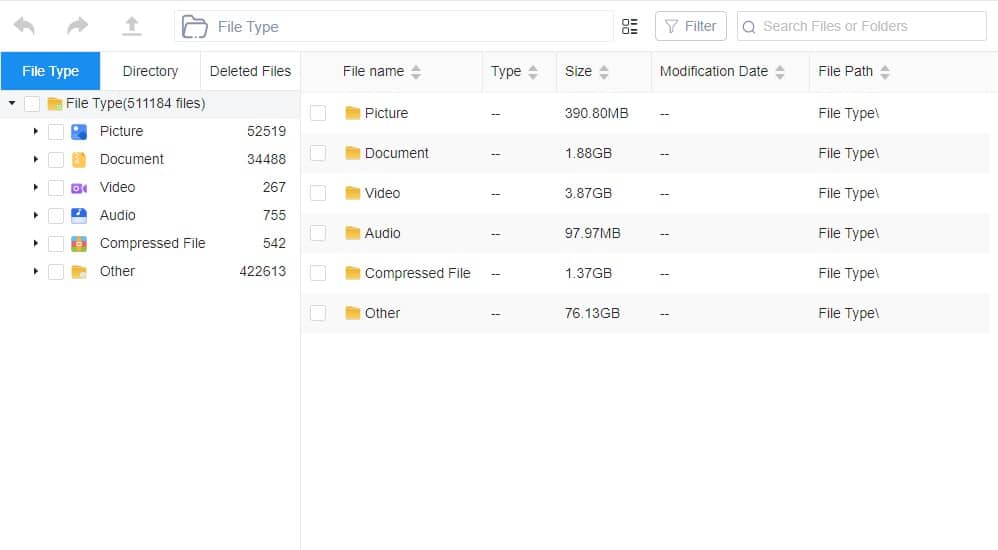Open the Deleted Files tab
998x550 pixels.
point(250,71)
